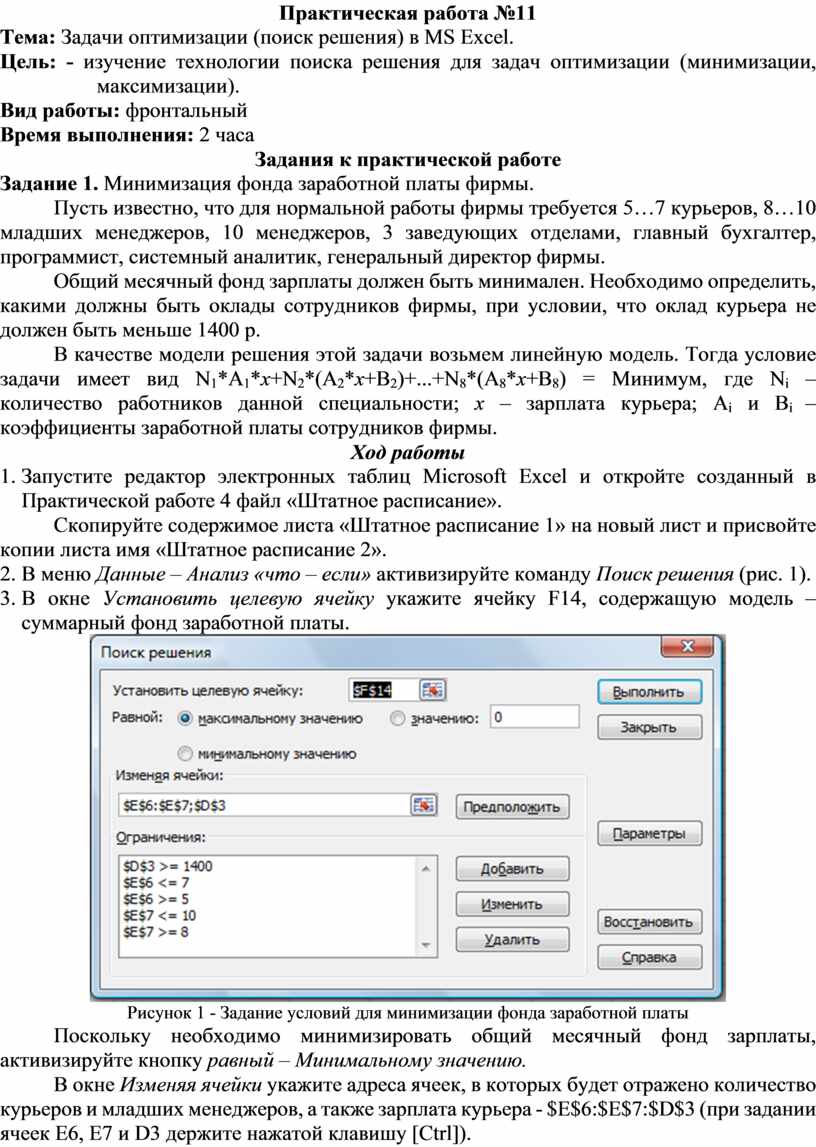816x1147 pixels.
Task: Click heading Практическая работа №11
Action: [x=408, y=12]
